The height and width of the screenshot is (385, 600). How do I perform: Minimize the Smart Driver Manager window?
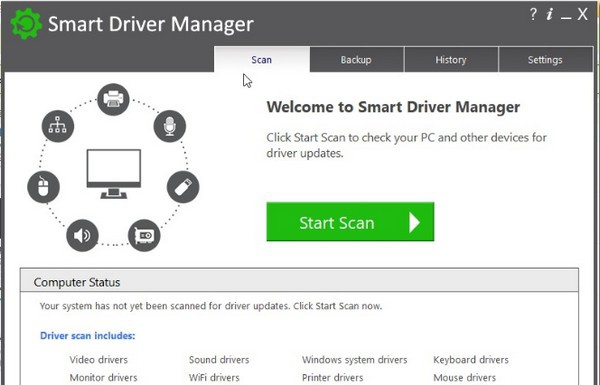(566, 17)
